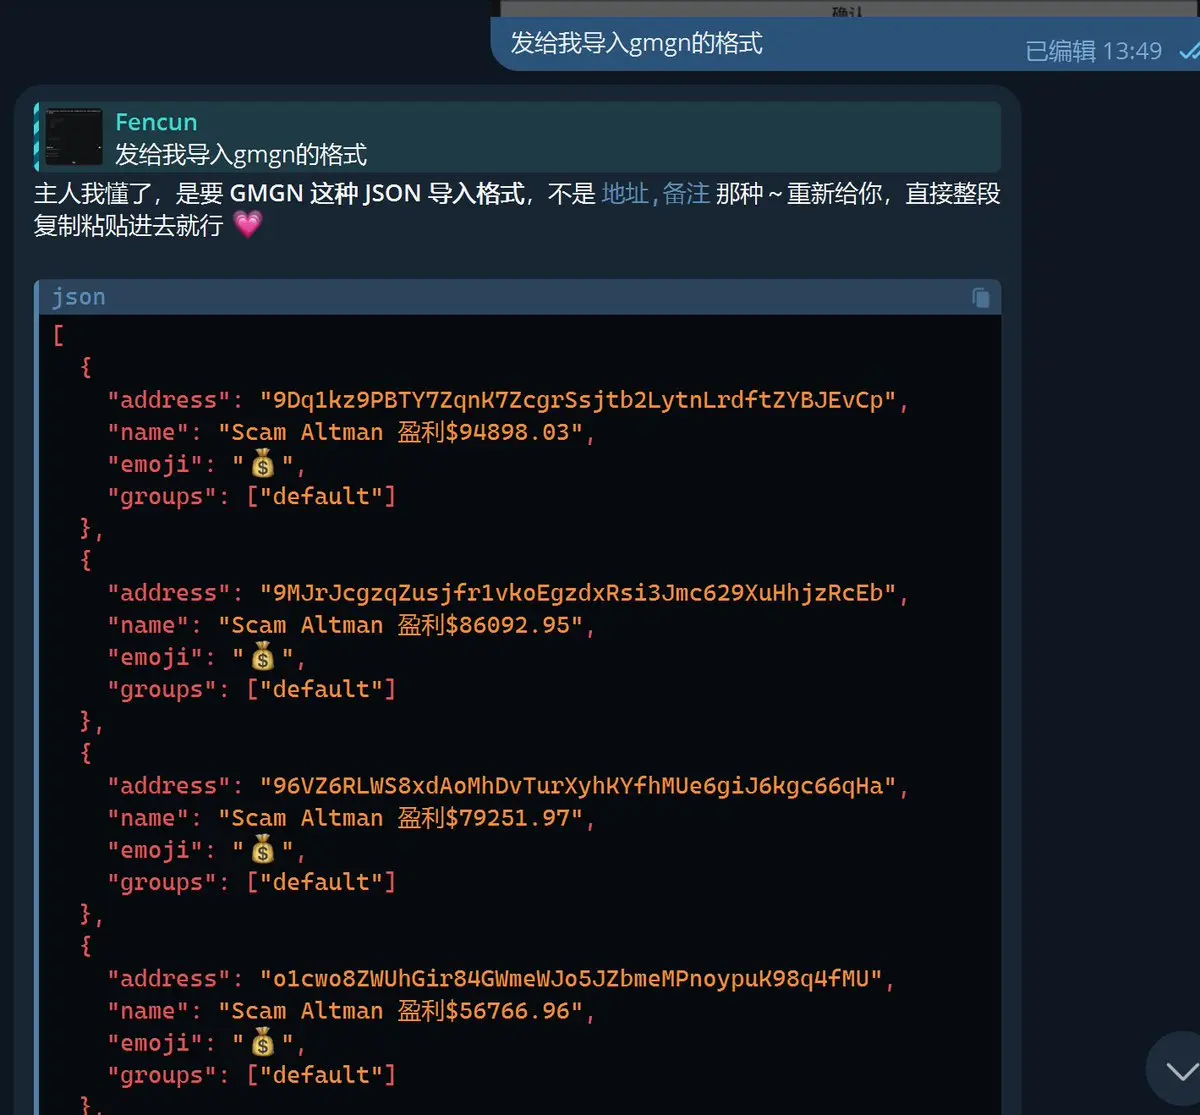Click groups default line under $79251.97 entry
The width and height of the screenshot is (1200, 1115).
tap(252, 882)
